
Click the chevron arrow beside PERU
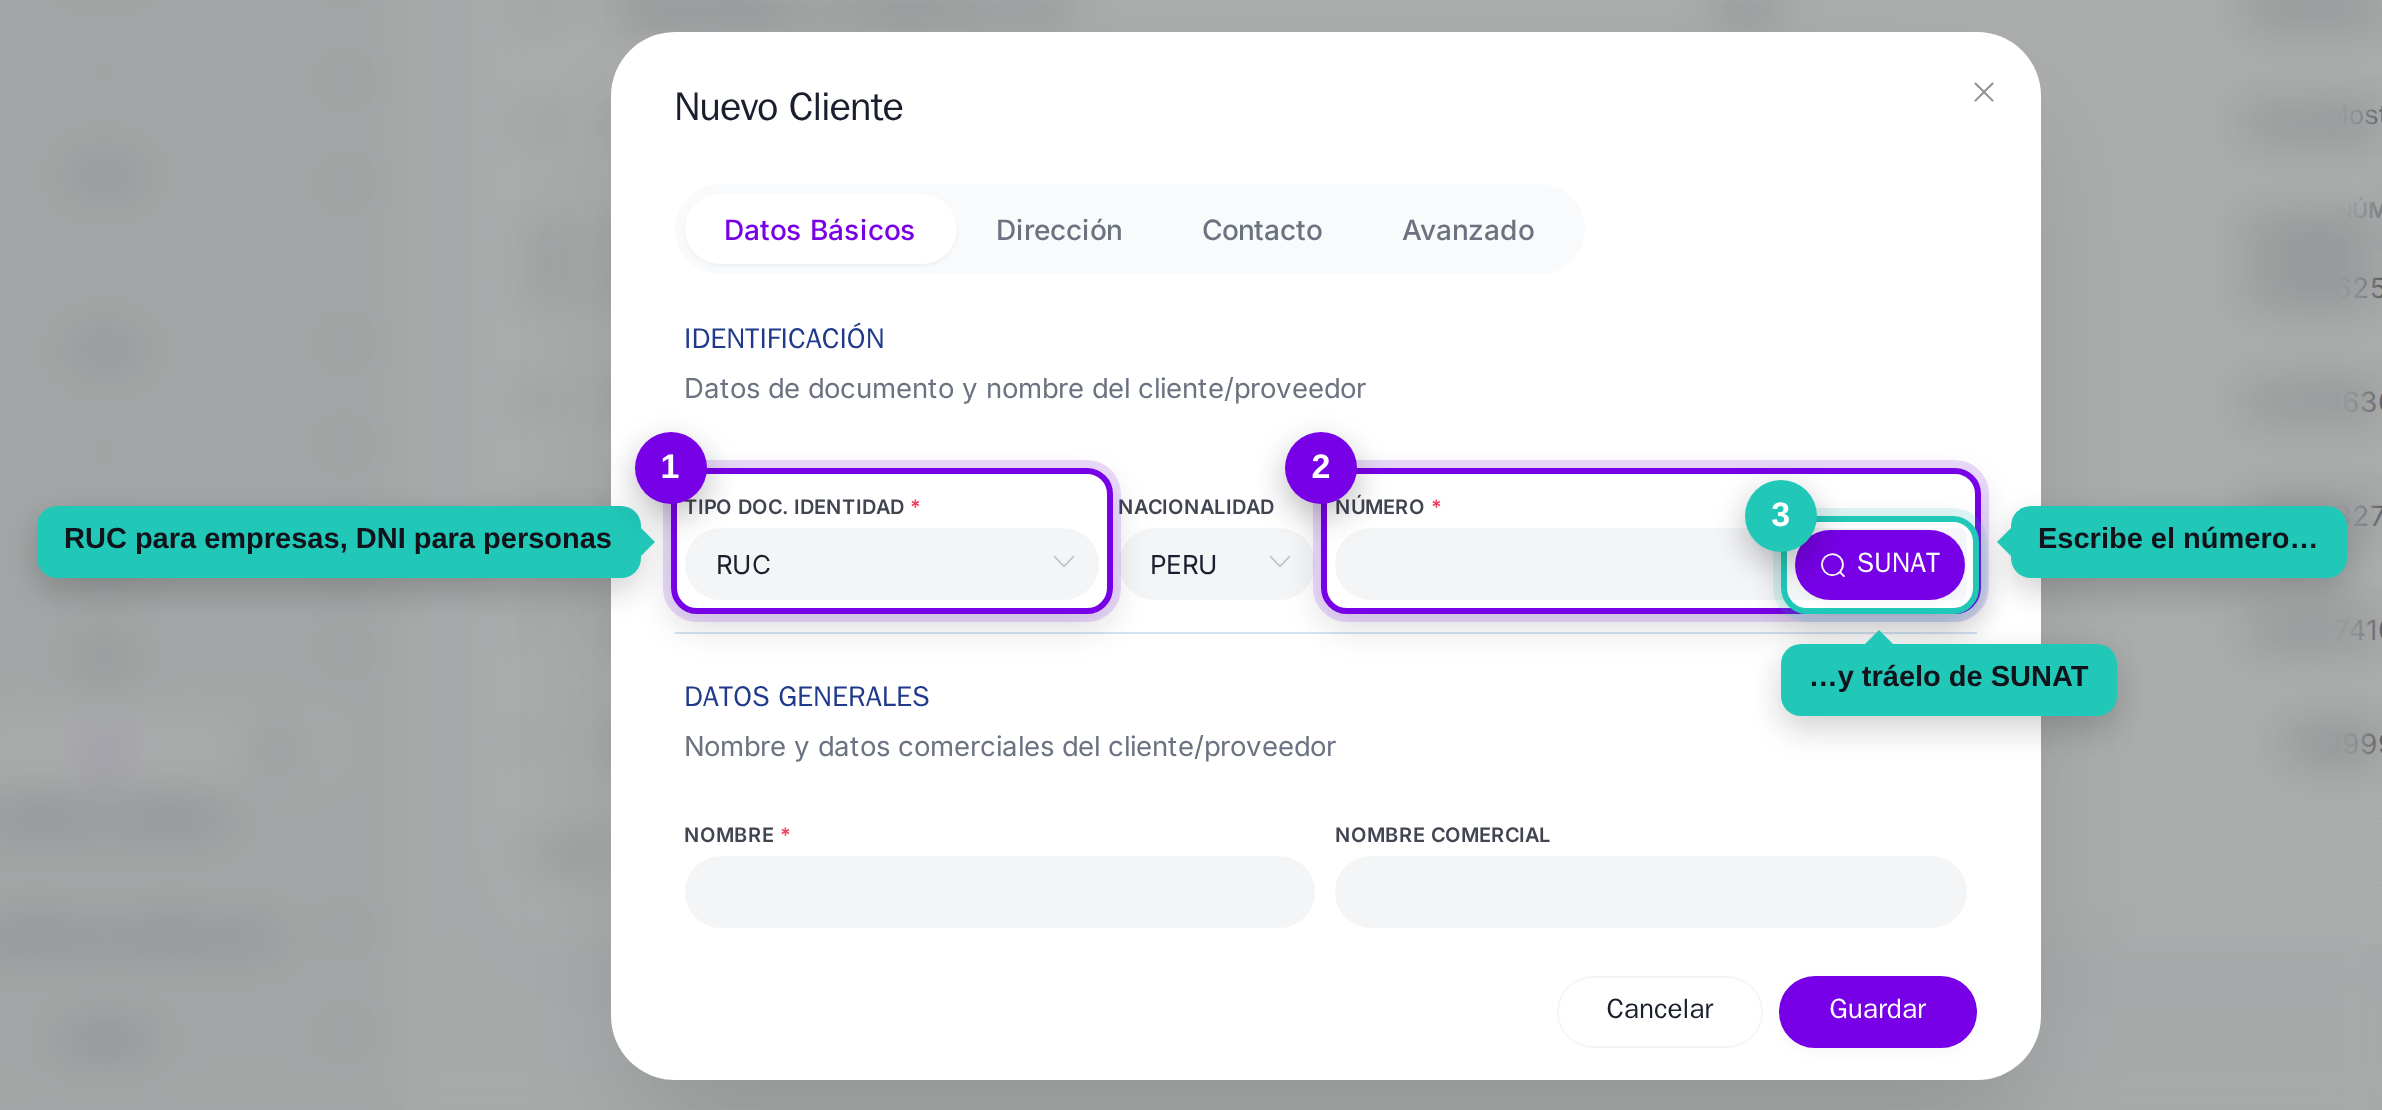[x=1279, y=563]
